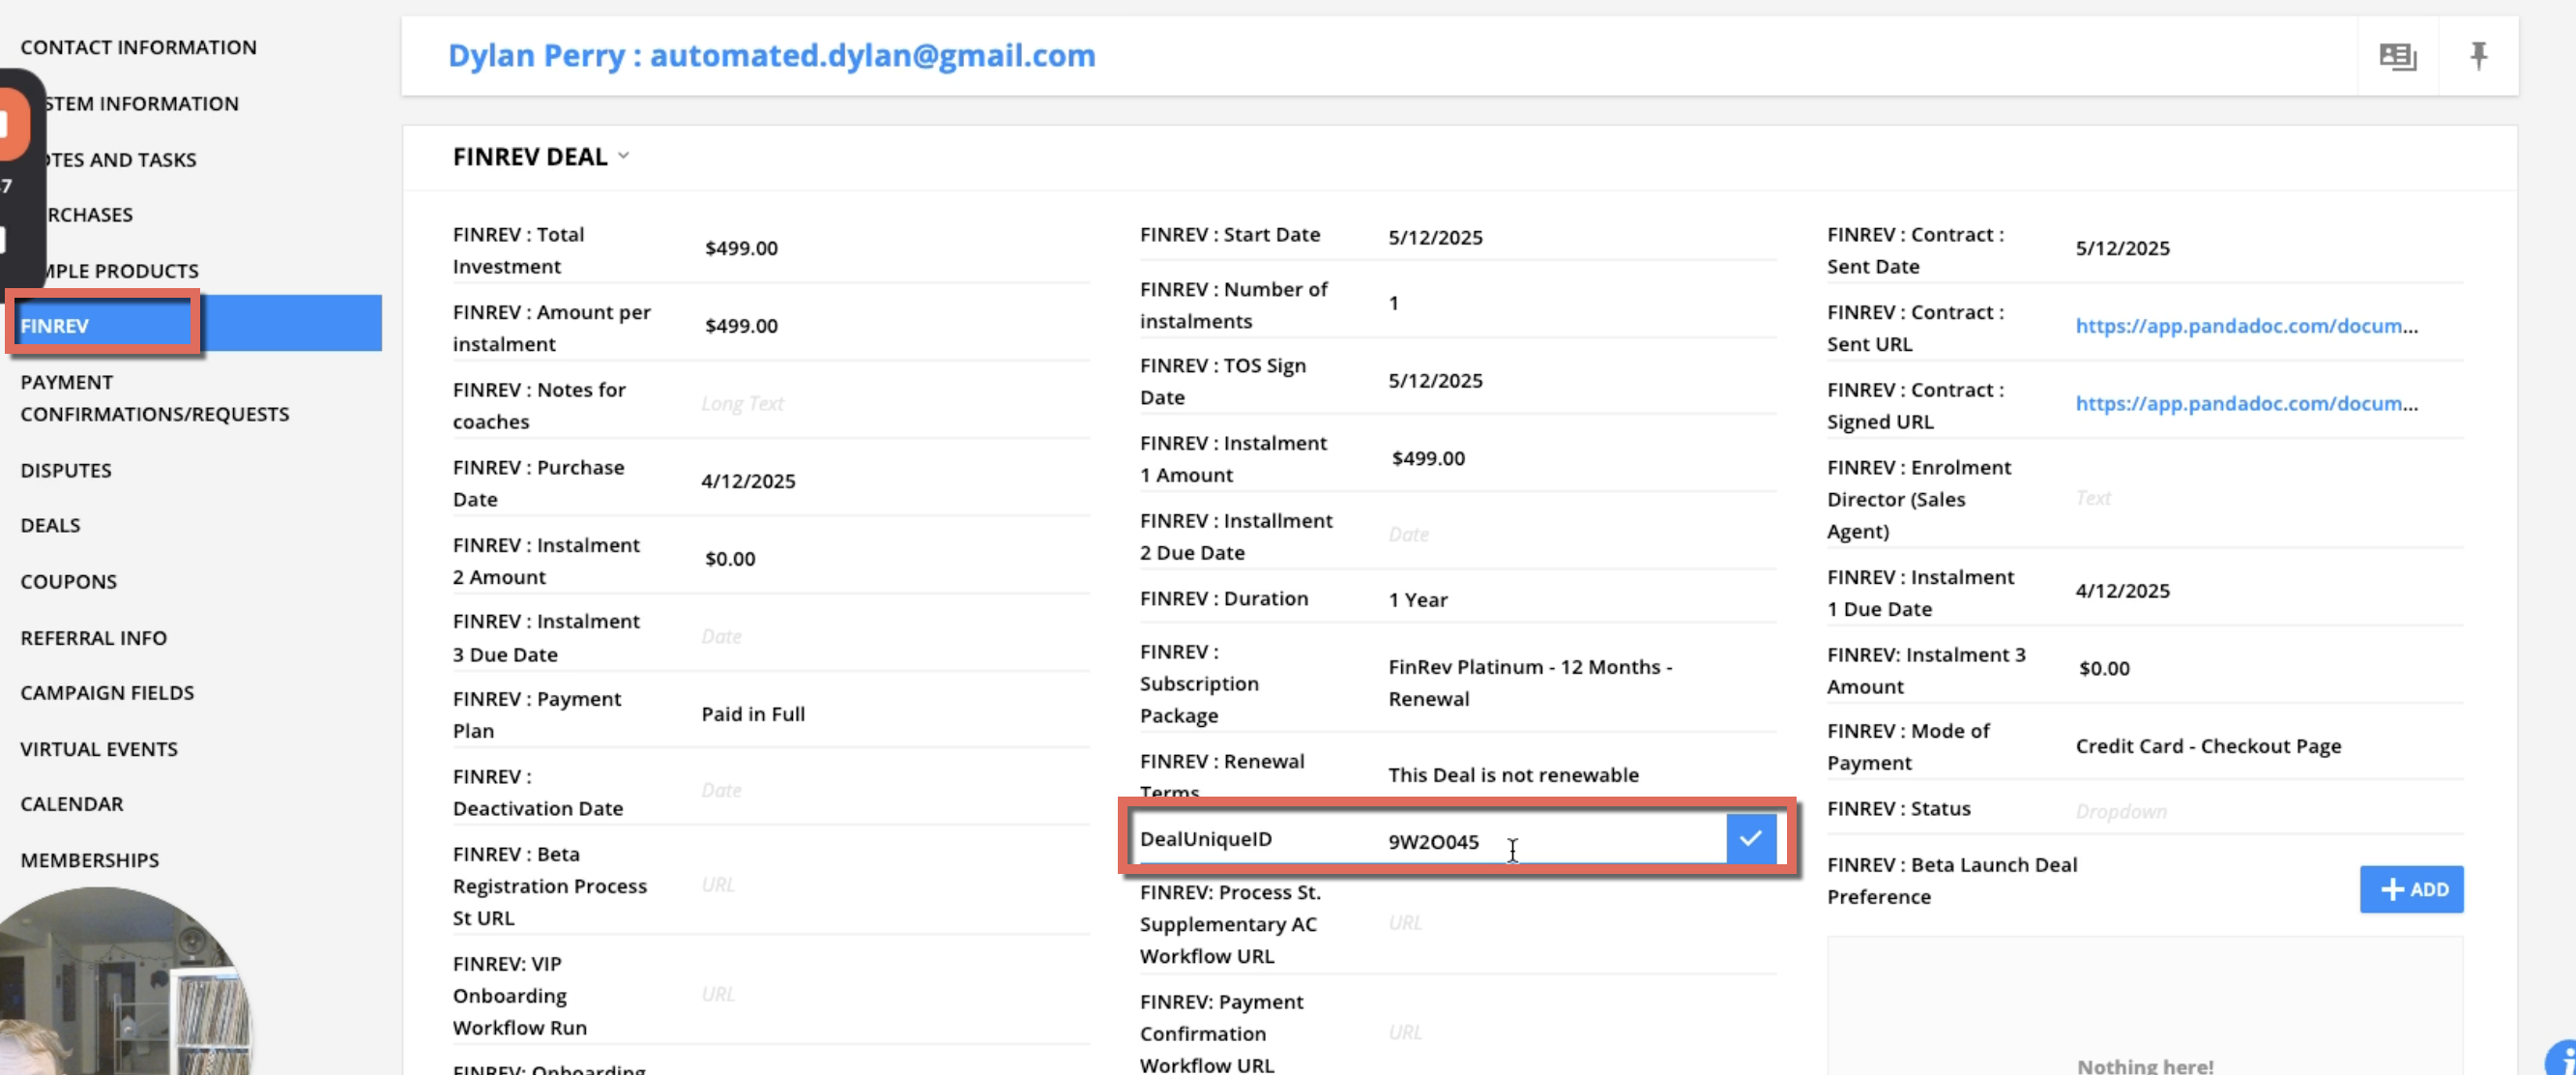Open MEMBERSHIPS sidebar item

pos(90,860)
